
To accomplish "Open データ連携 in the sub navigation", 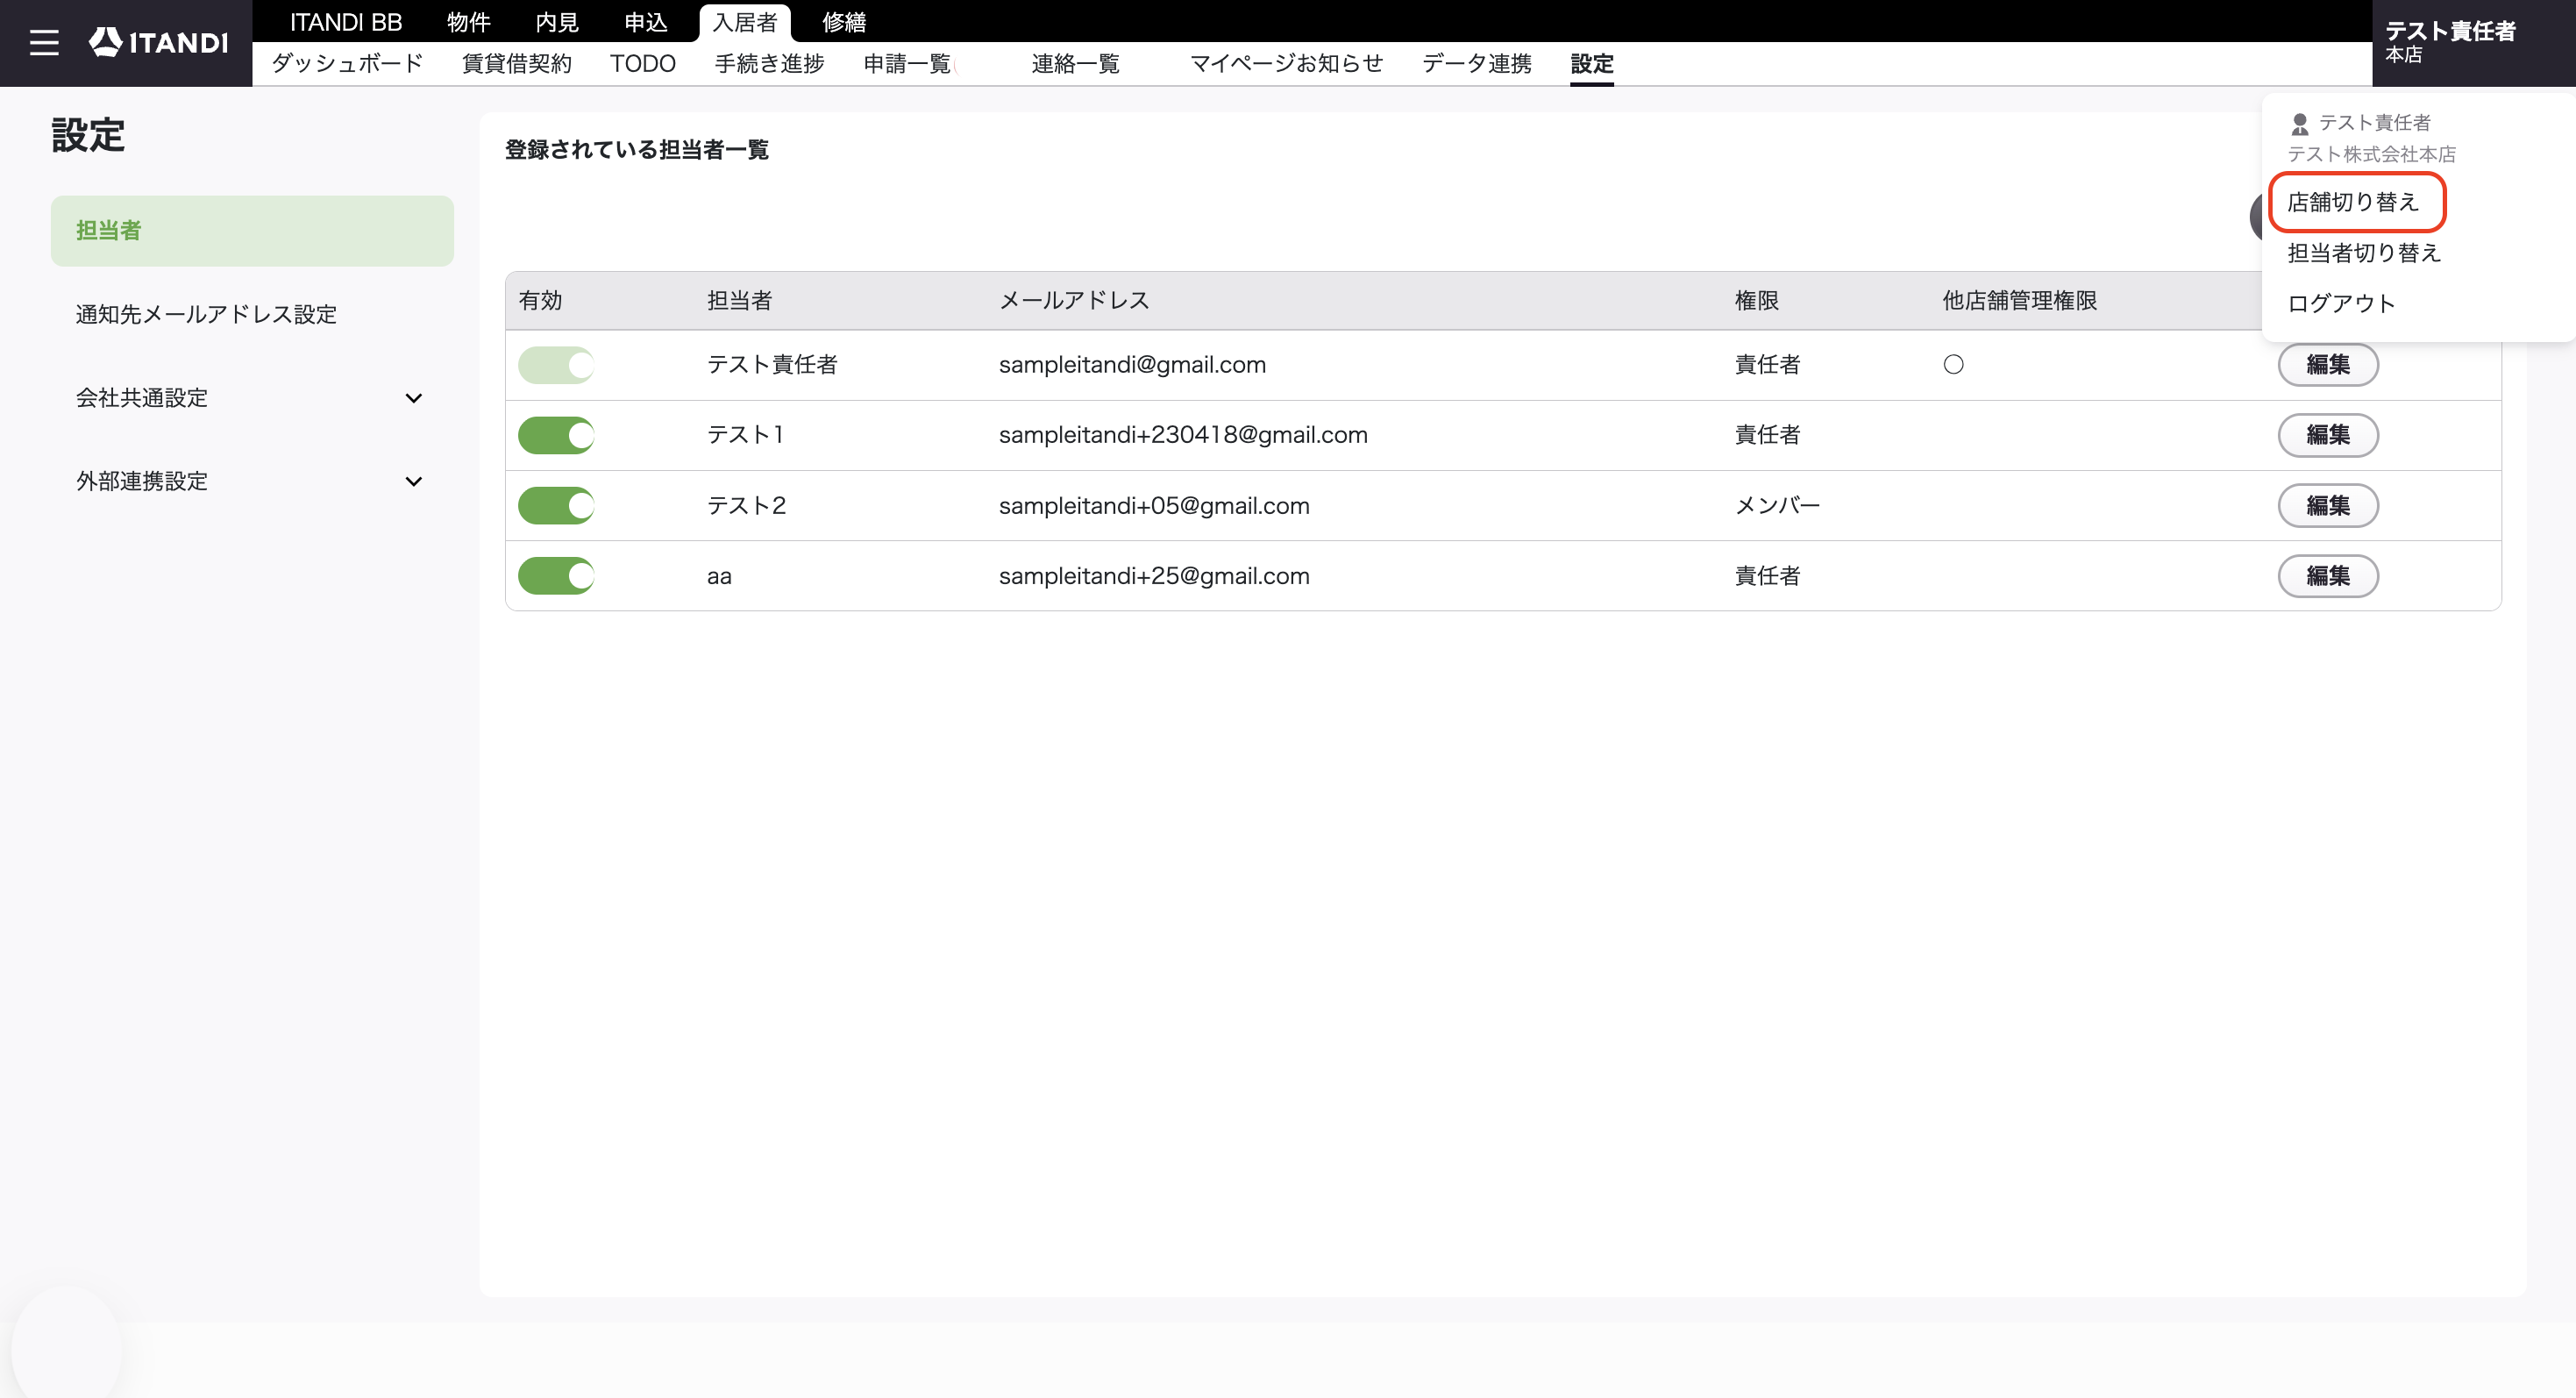I will click(1476, 64).
